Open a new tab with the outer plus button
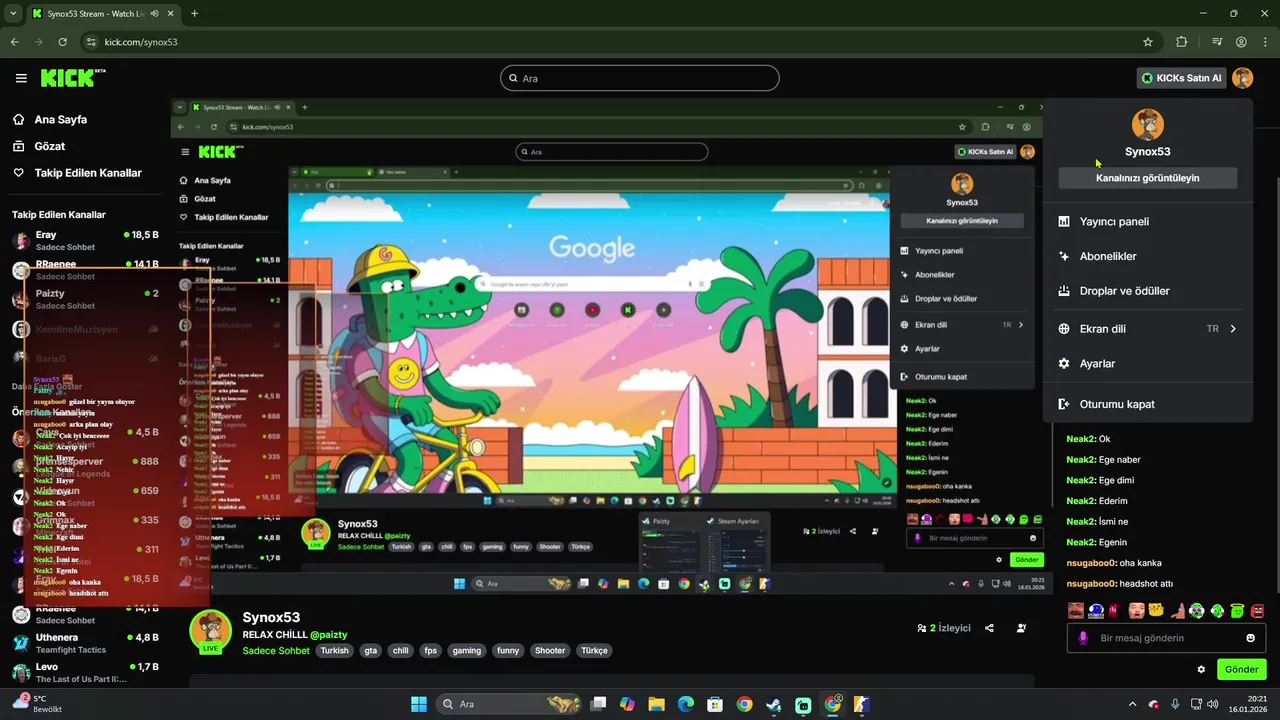 click(x=194, y=14)
